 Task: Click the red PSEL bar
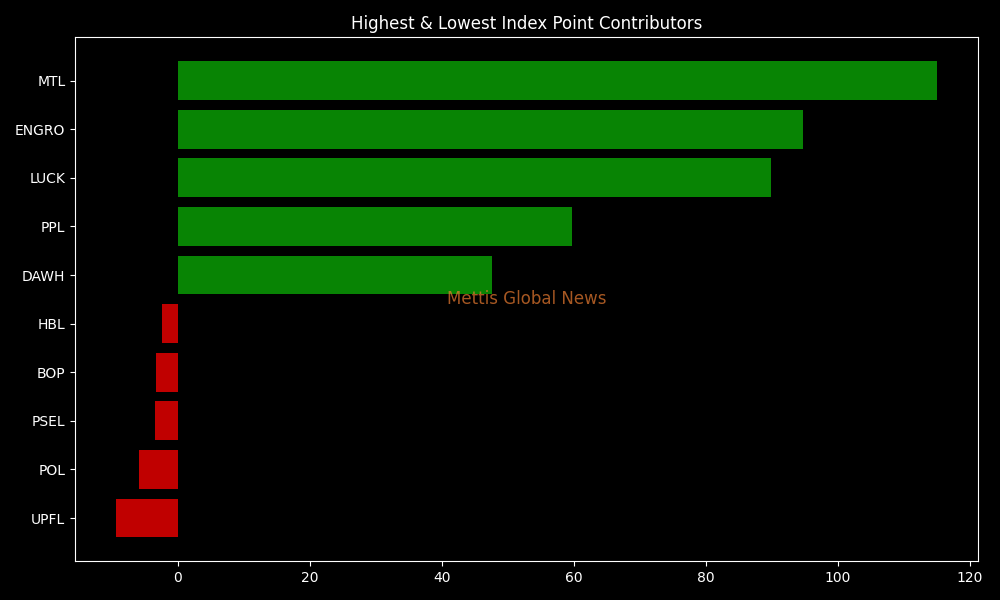pos(166,421)
